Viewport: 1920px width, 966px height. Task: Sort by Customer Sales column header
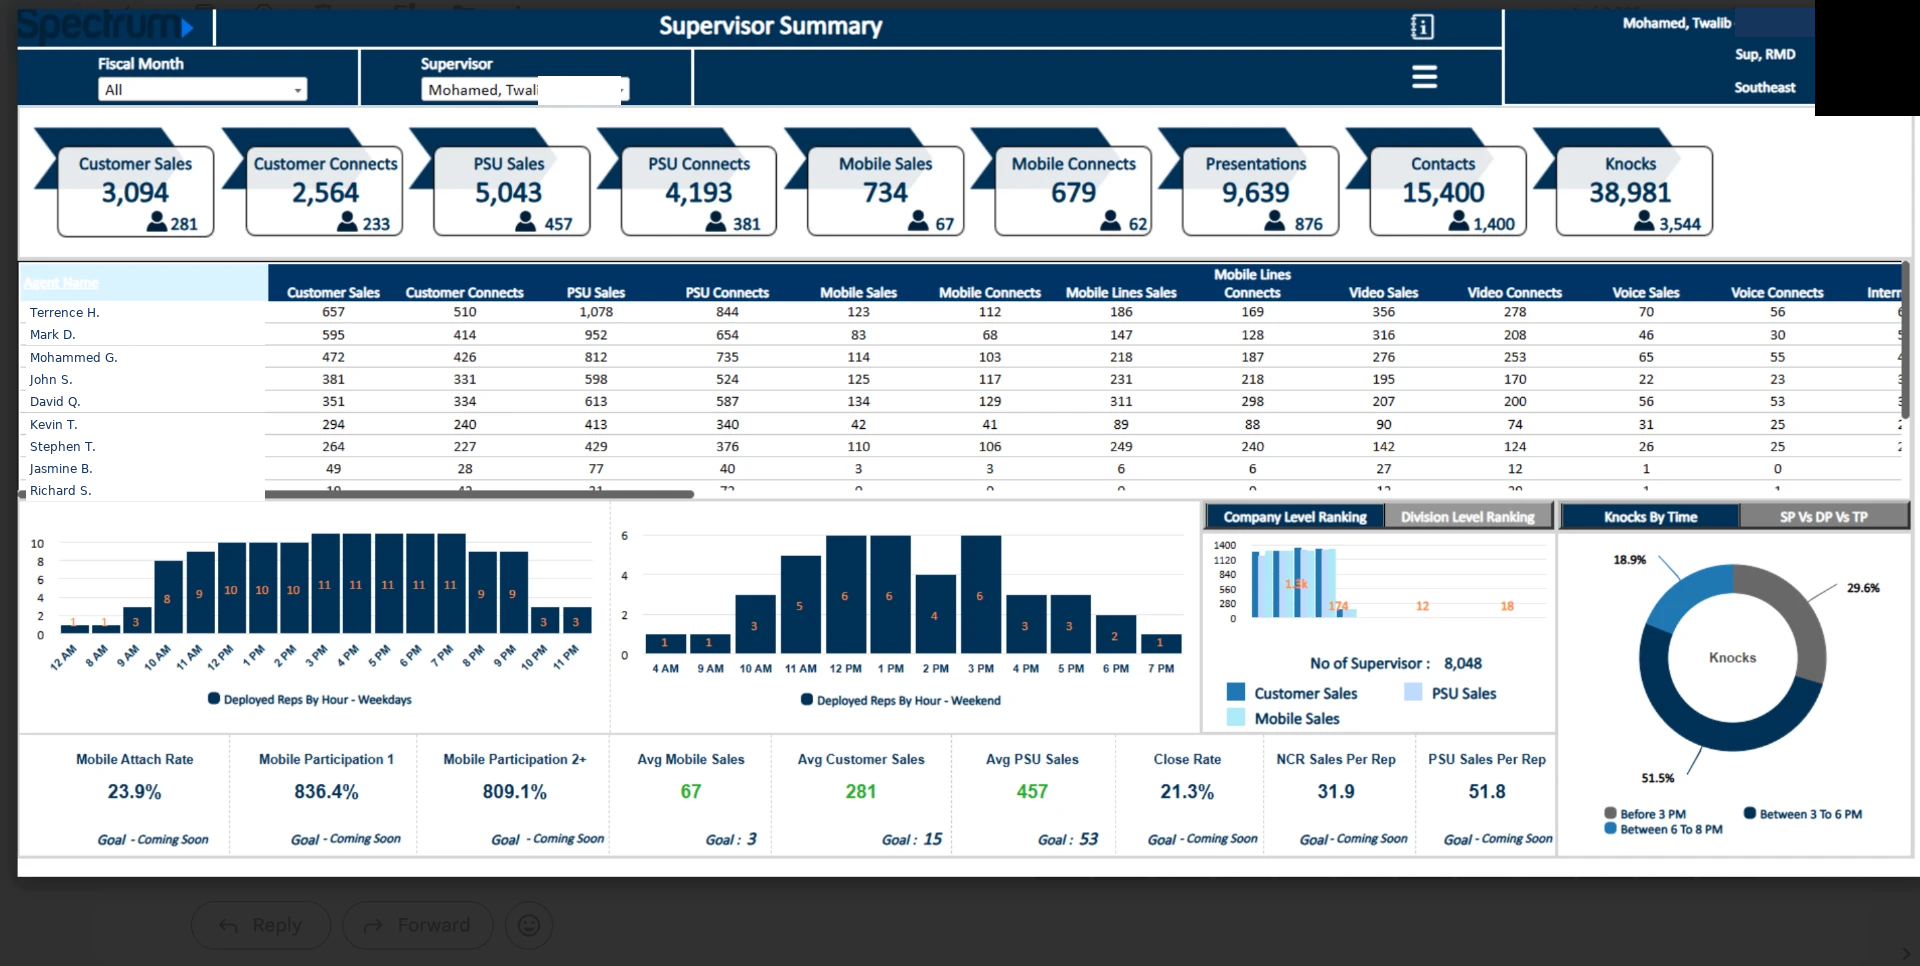click(333, 293)
